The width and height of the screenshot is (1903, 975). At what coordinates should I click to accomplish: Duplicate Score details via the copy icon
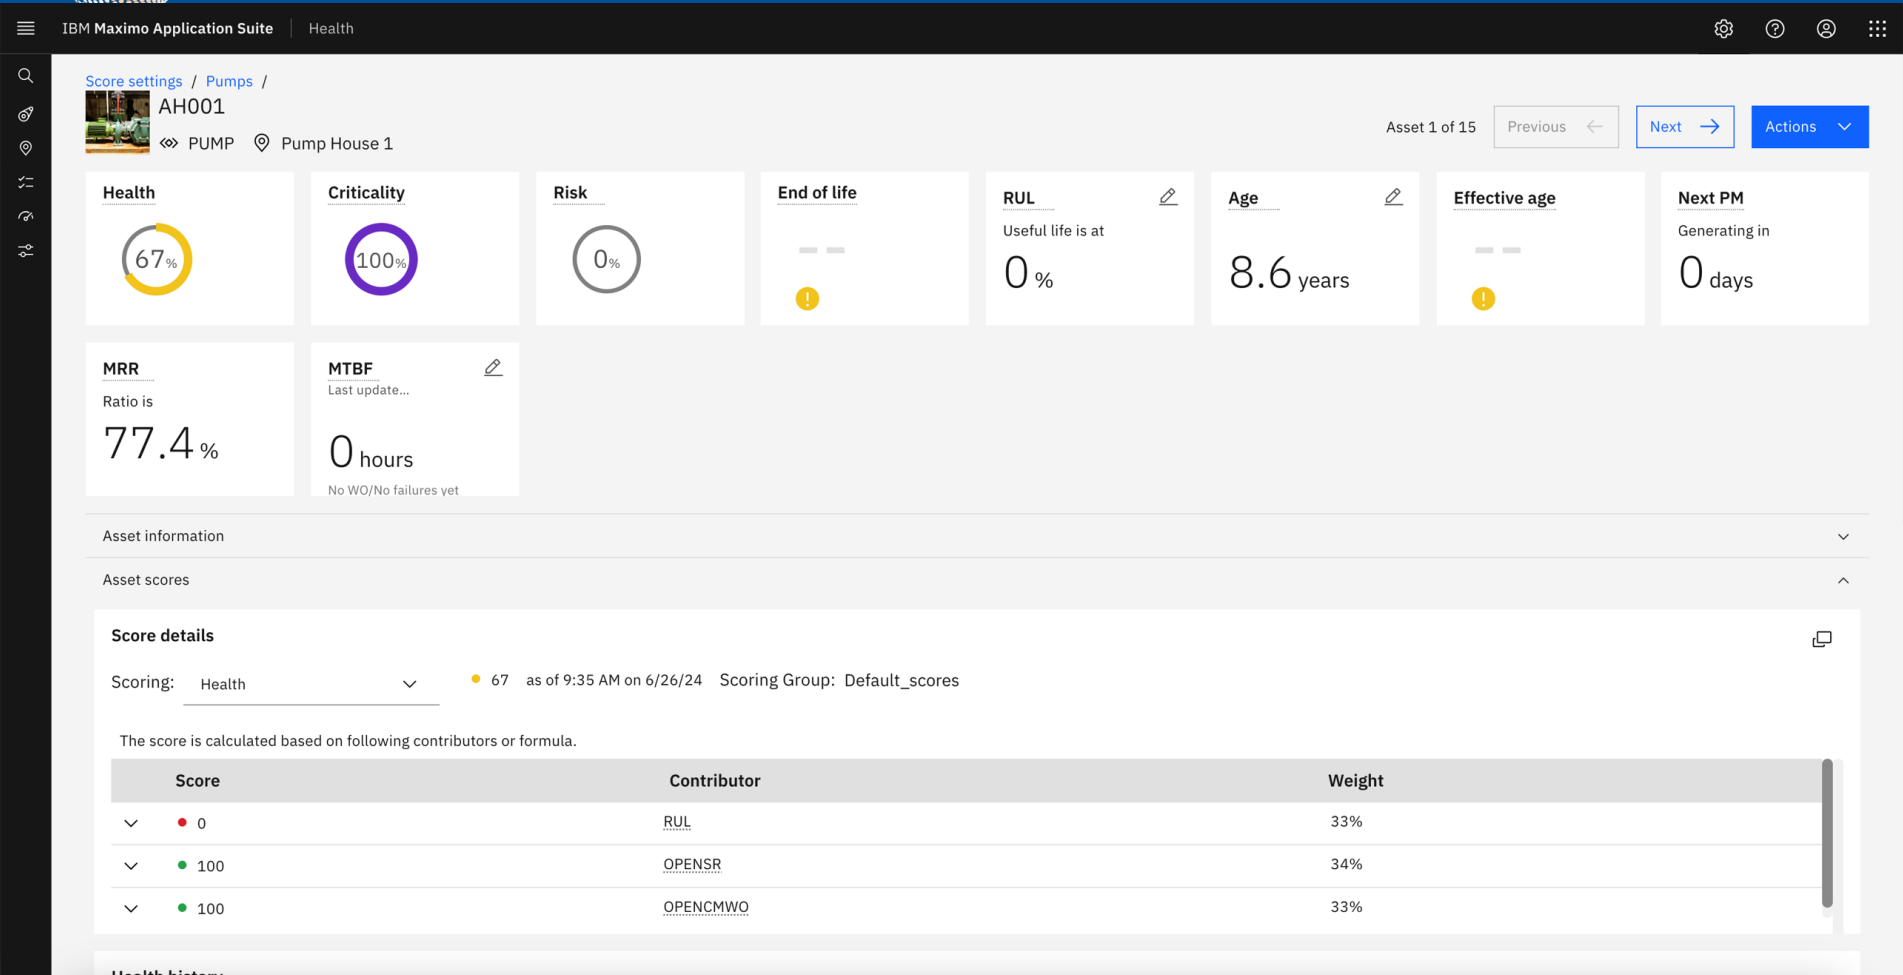click(1822, 639)
